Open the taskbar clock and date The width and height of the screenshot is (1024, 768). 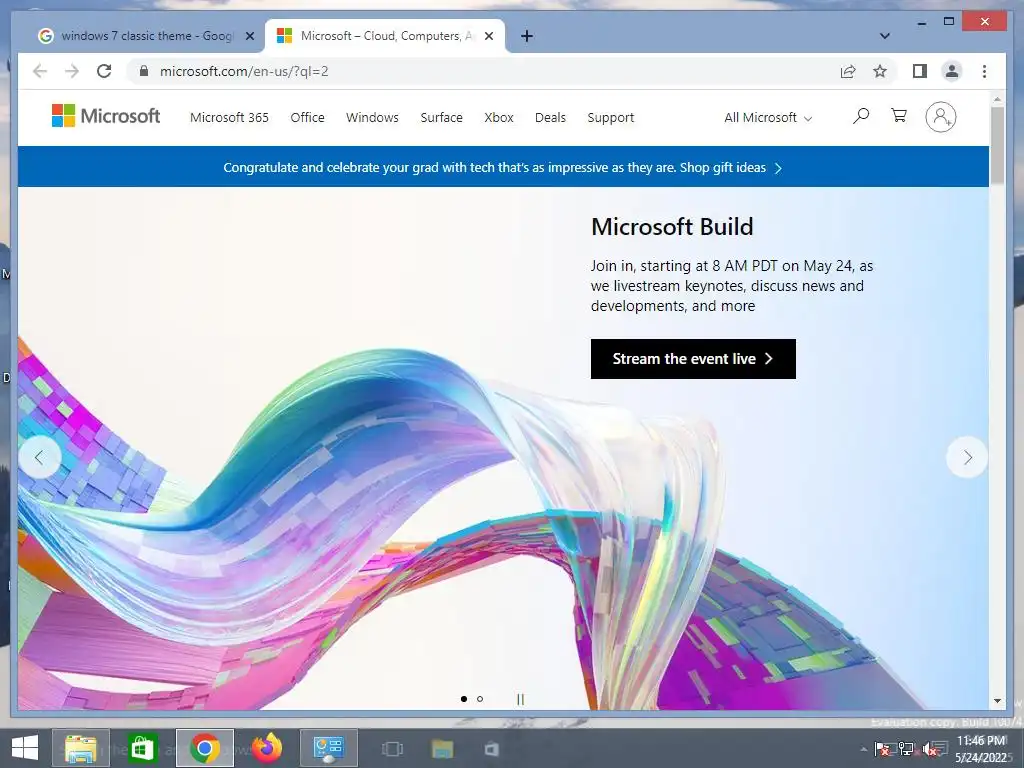pyautogui.click(x=982, y=749)
